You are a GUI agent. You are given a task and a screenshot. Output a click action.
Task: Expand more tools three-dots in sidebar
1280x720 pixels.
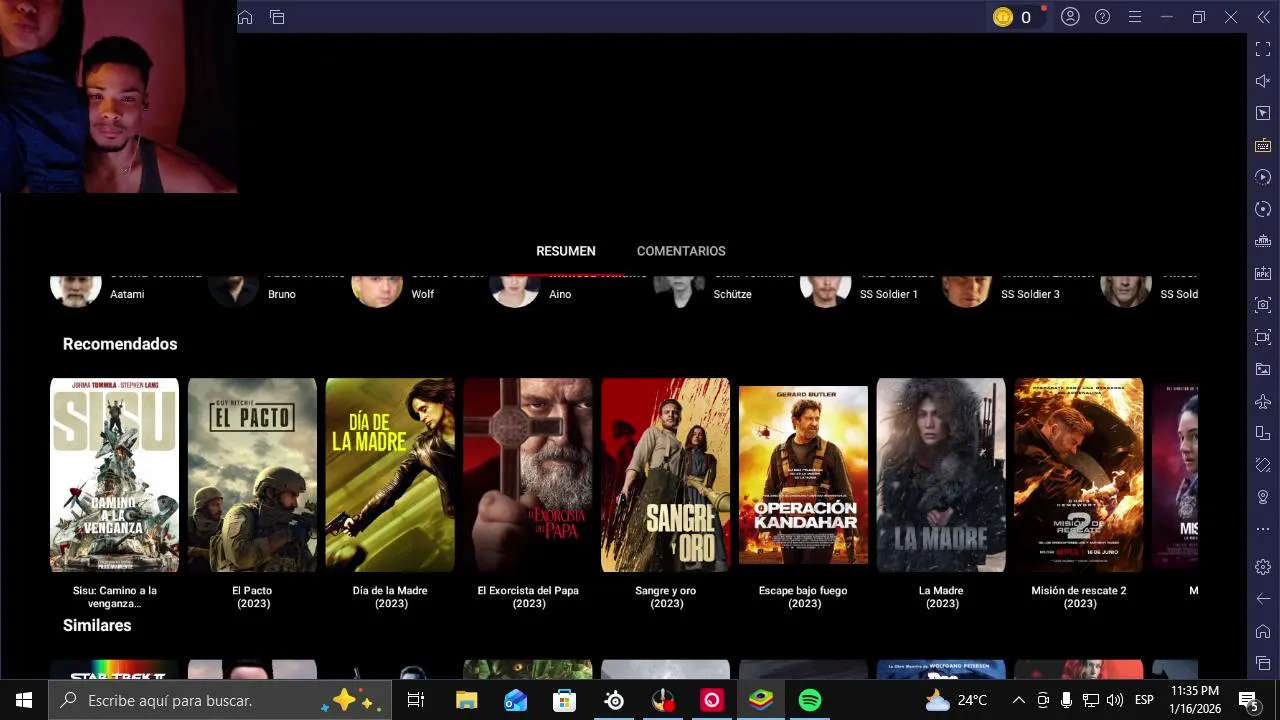click(x=1263, y=529)
